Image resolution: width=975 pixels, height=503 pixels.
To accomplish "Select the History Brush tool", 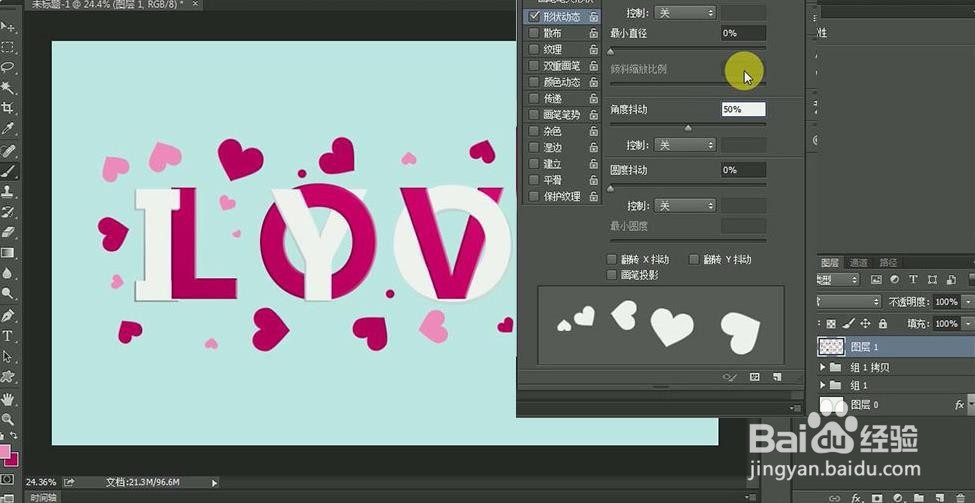I will click(8, 212).
